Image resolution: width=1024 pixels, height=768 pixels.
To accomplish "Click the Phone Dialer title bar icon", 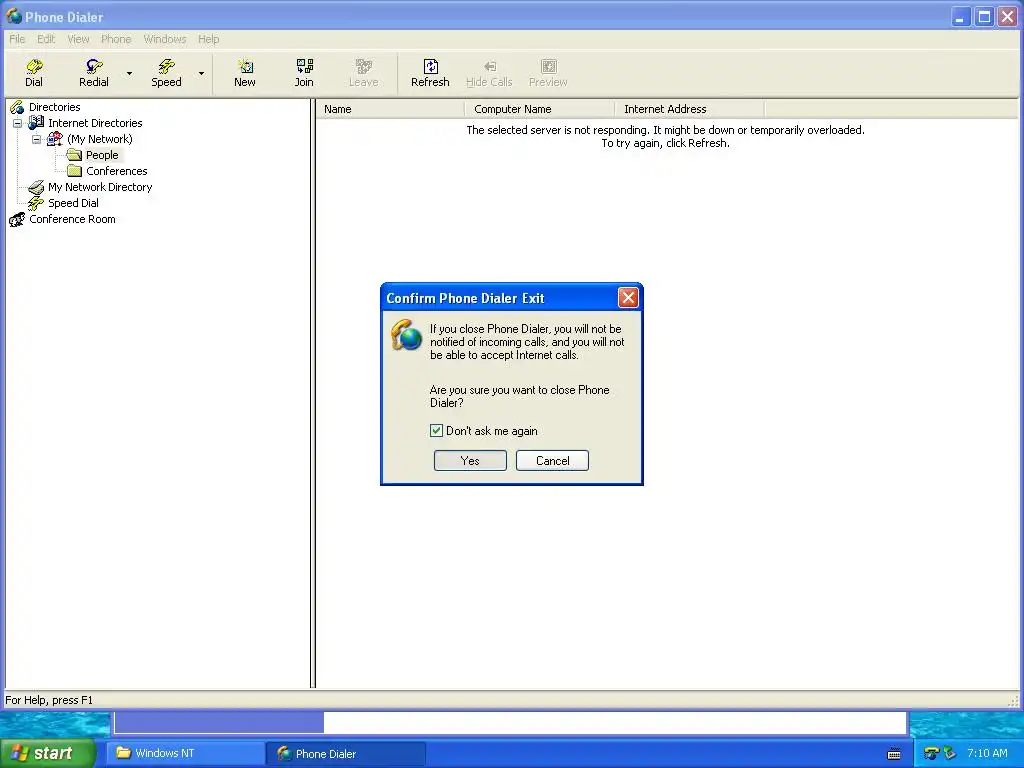I will pos(14,16).
